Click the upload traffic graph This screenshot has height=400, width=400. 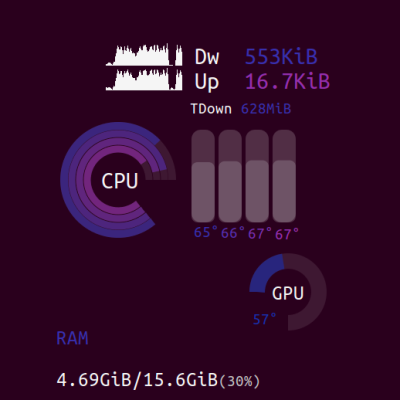pos(144,80)
